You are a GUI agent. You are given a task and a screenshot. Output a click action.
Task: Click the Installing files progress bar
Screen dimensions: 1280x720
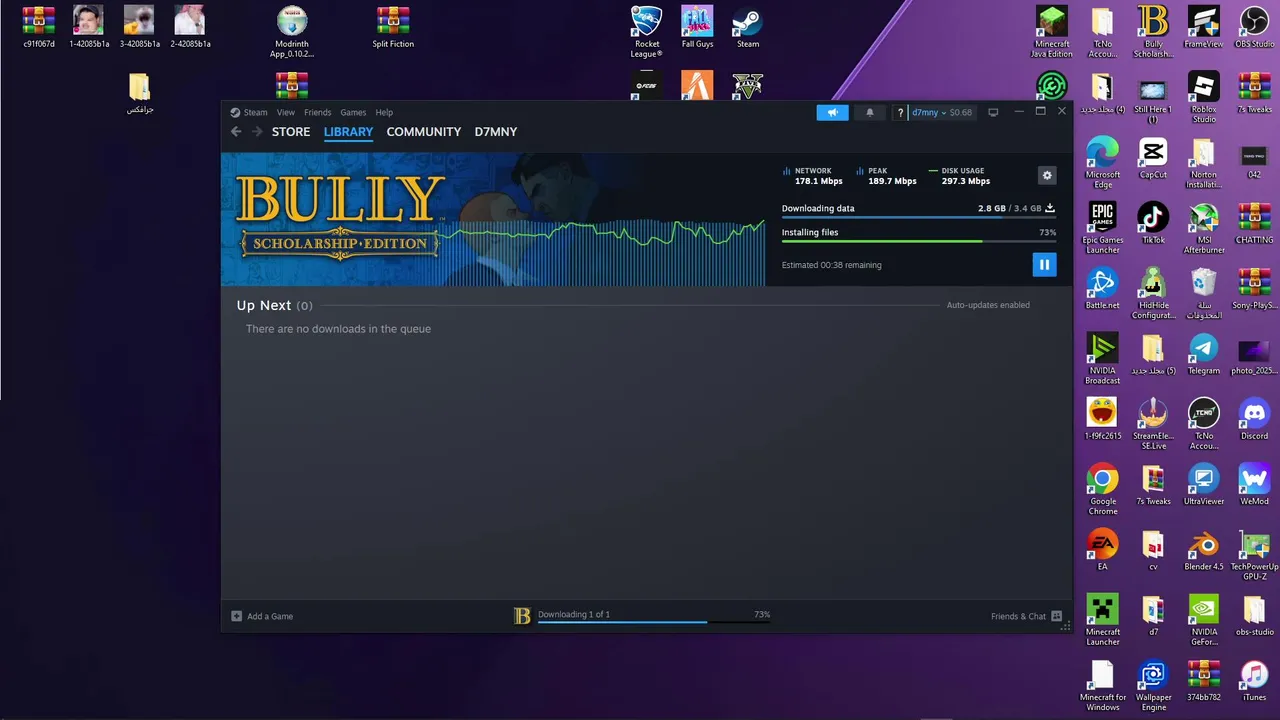tap(918, 241)
